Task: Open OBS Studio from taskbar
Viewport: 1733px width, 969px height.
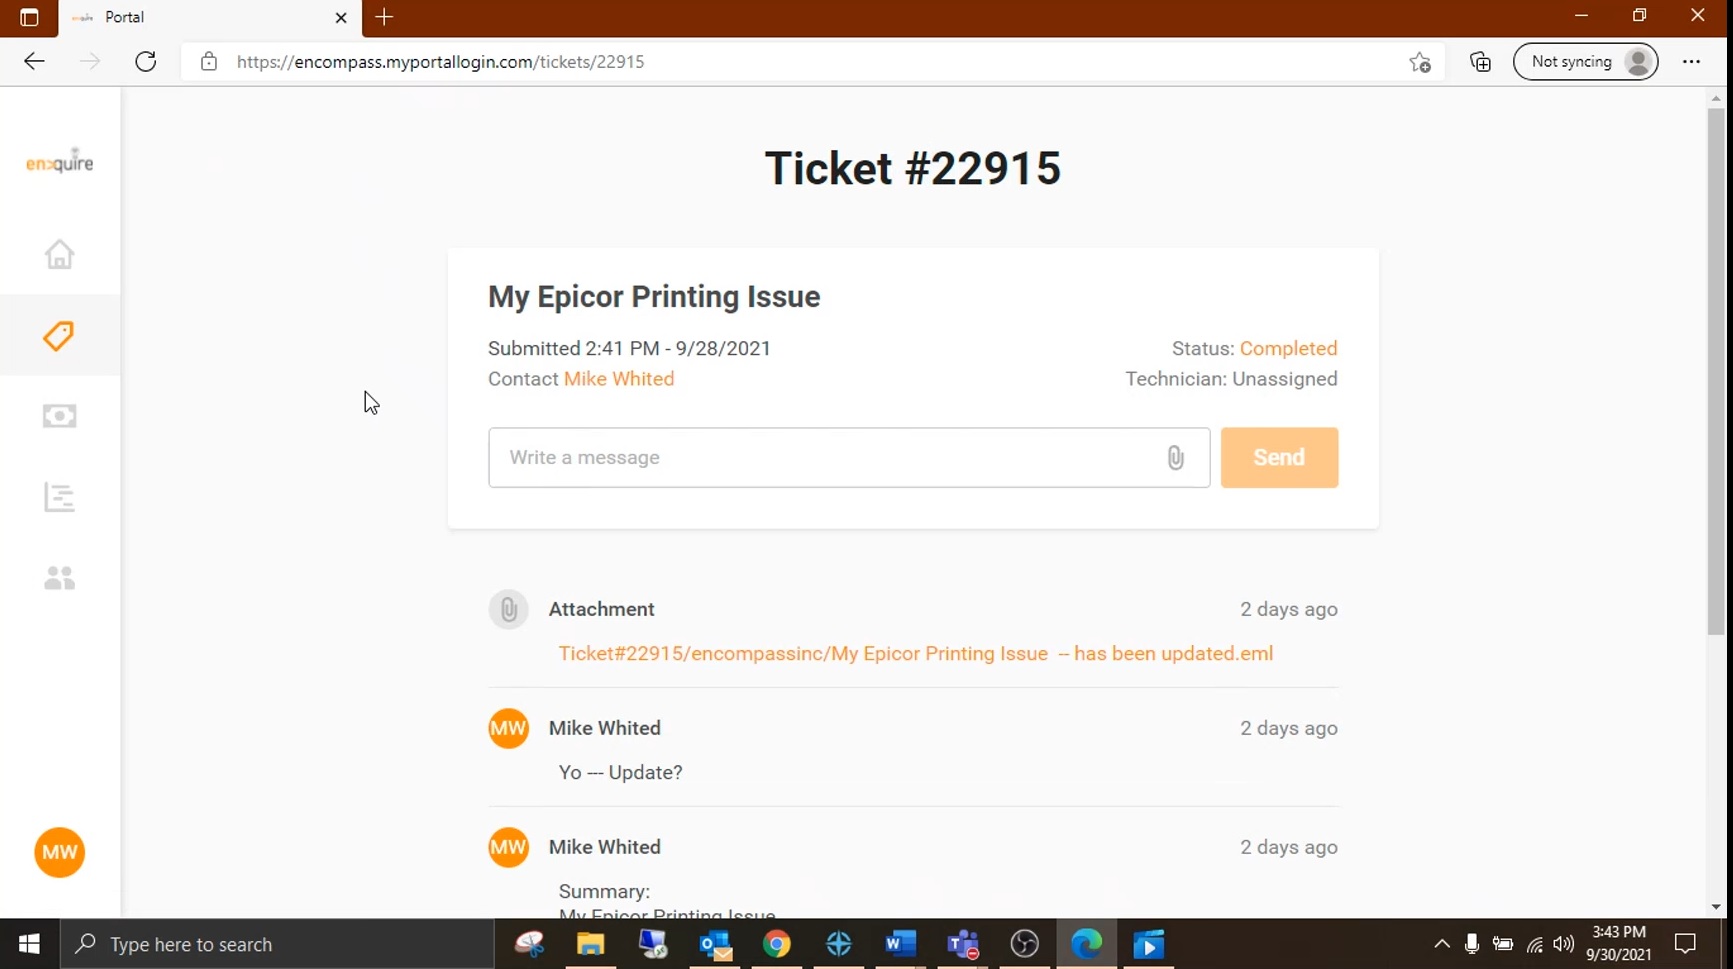Action: pos(1025,944)
